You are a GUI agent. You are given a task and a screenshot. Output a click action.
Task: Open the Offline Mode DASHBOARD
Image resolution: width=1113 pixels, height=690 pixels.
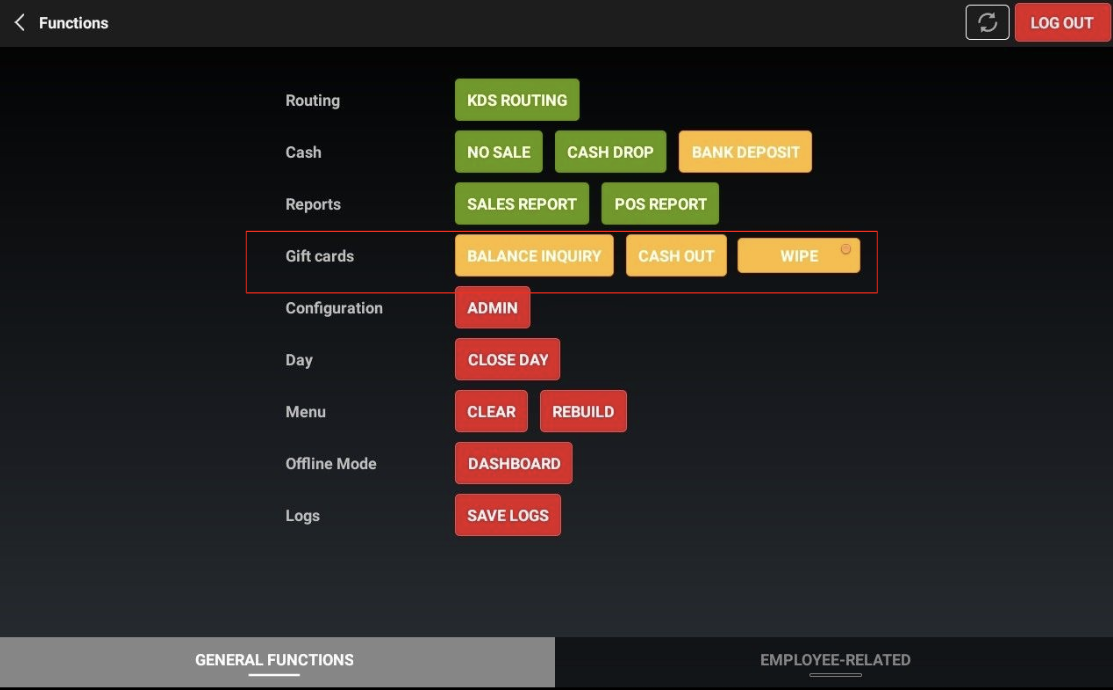(x=514, y=464)
